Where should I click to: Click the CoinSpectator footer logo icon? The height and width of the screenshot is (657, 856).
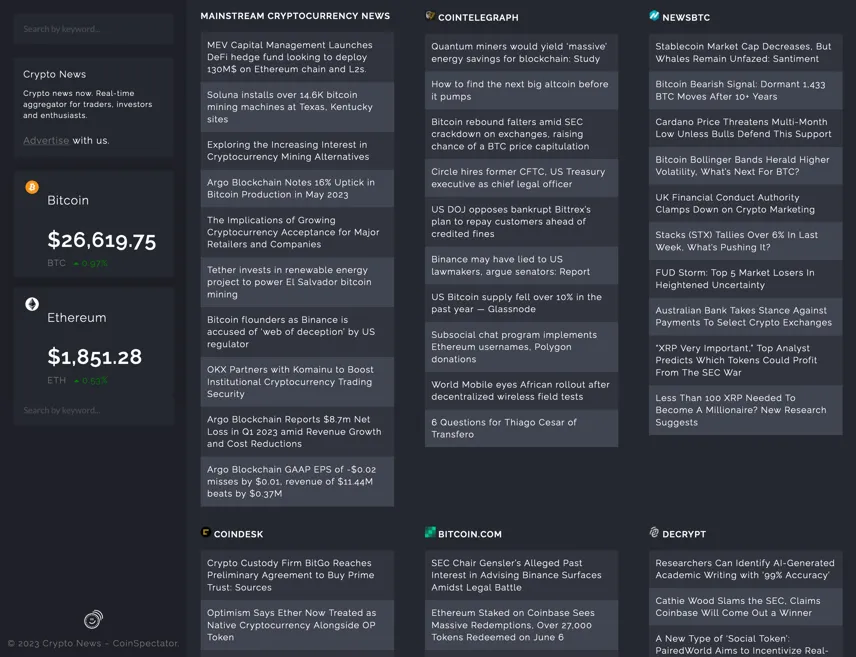tap(93, 619)
